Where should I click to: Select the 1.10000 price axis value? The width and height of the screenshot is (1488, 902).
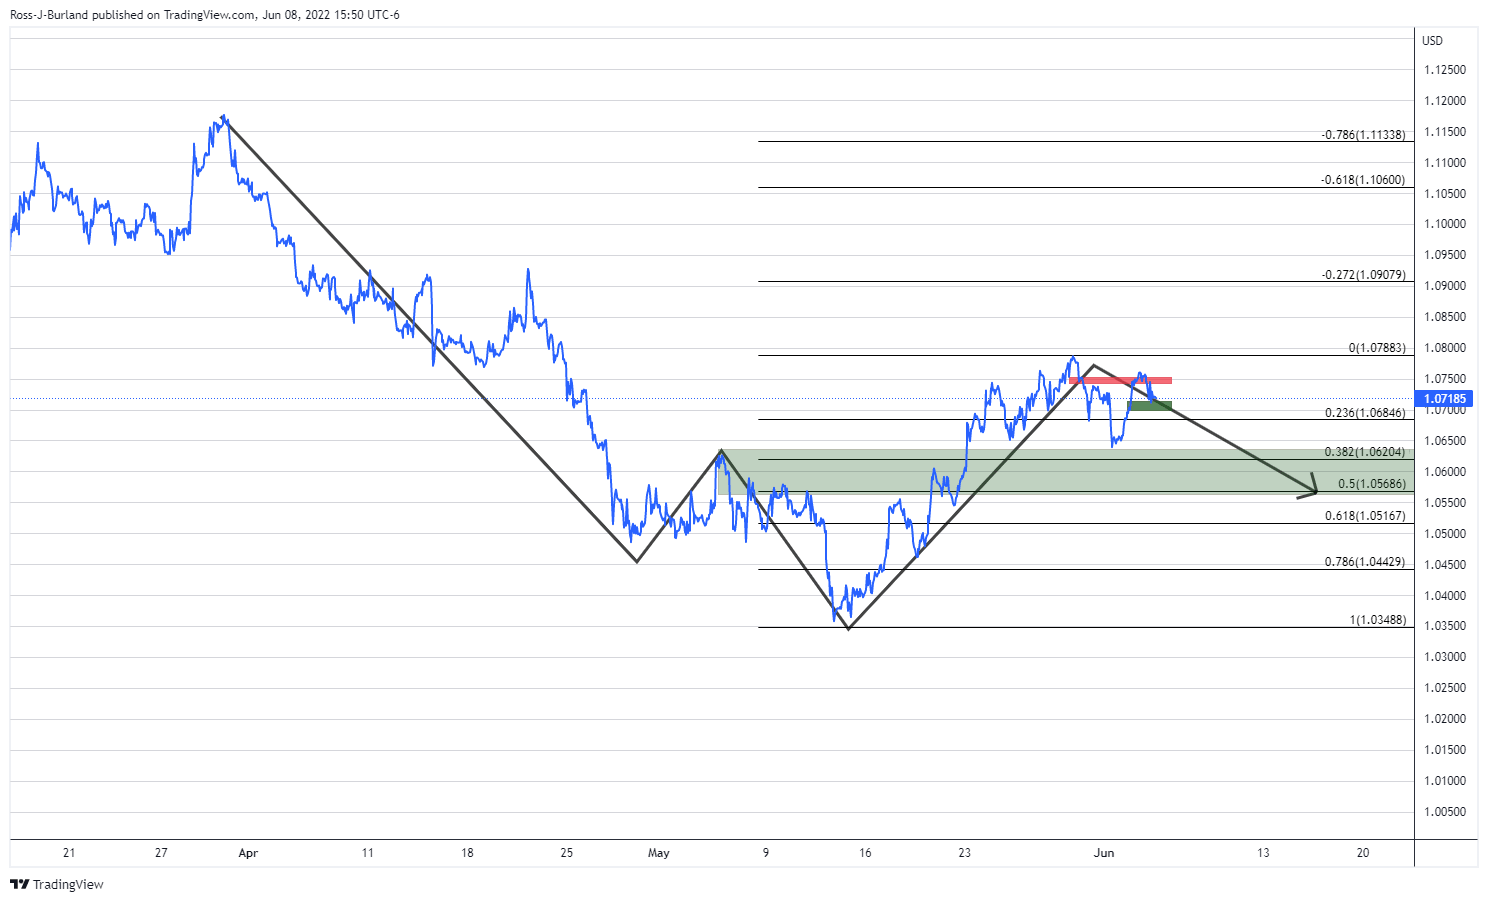(x=1445, y=224)
